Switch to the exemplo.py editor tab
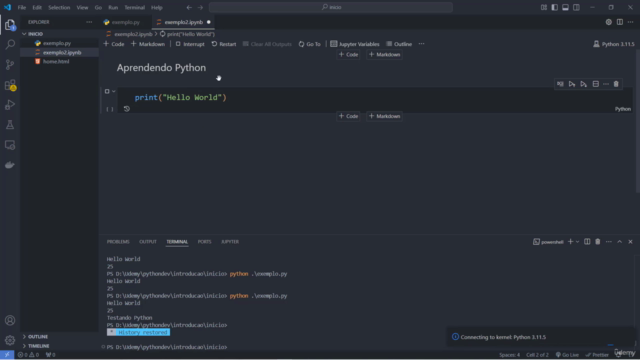Image resolution: width=640 pixels, height=360 pixels. [x=125, y=22]
